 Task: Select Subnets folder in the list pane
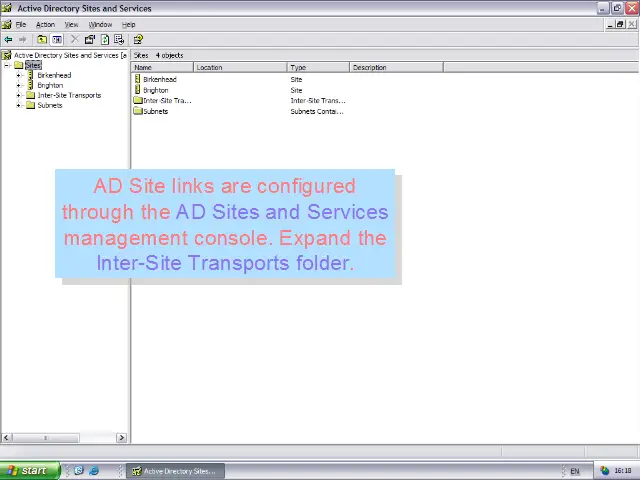[155, 111]
